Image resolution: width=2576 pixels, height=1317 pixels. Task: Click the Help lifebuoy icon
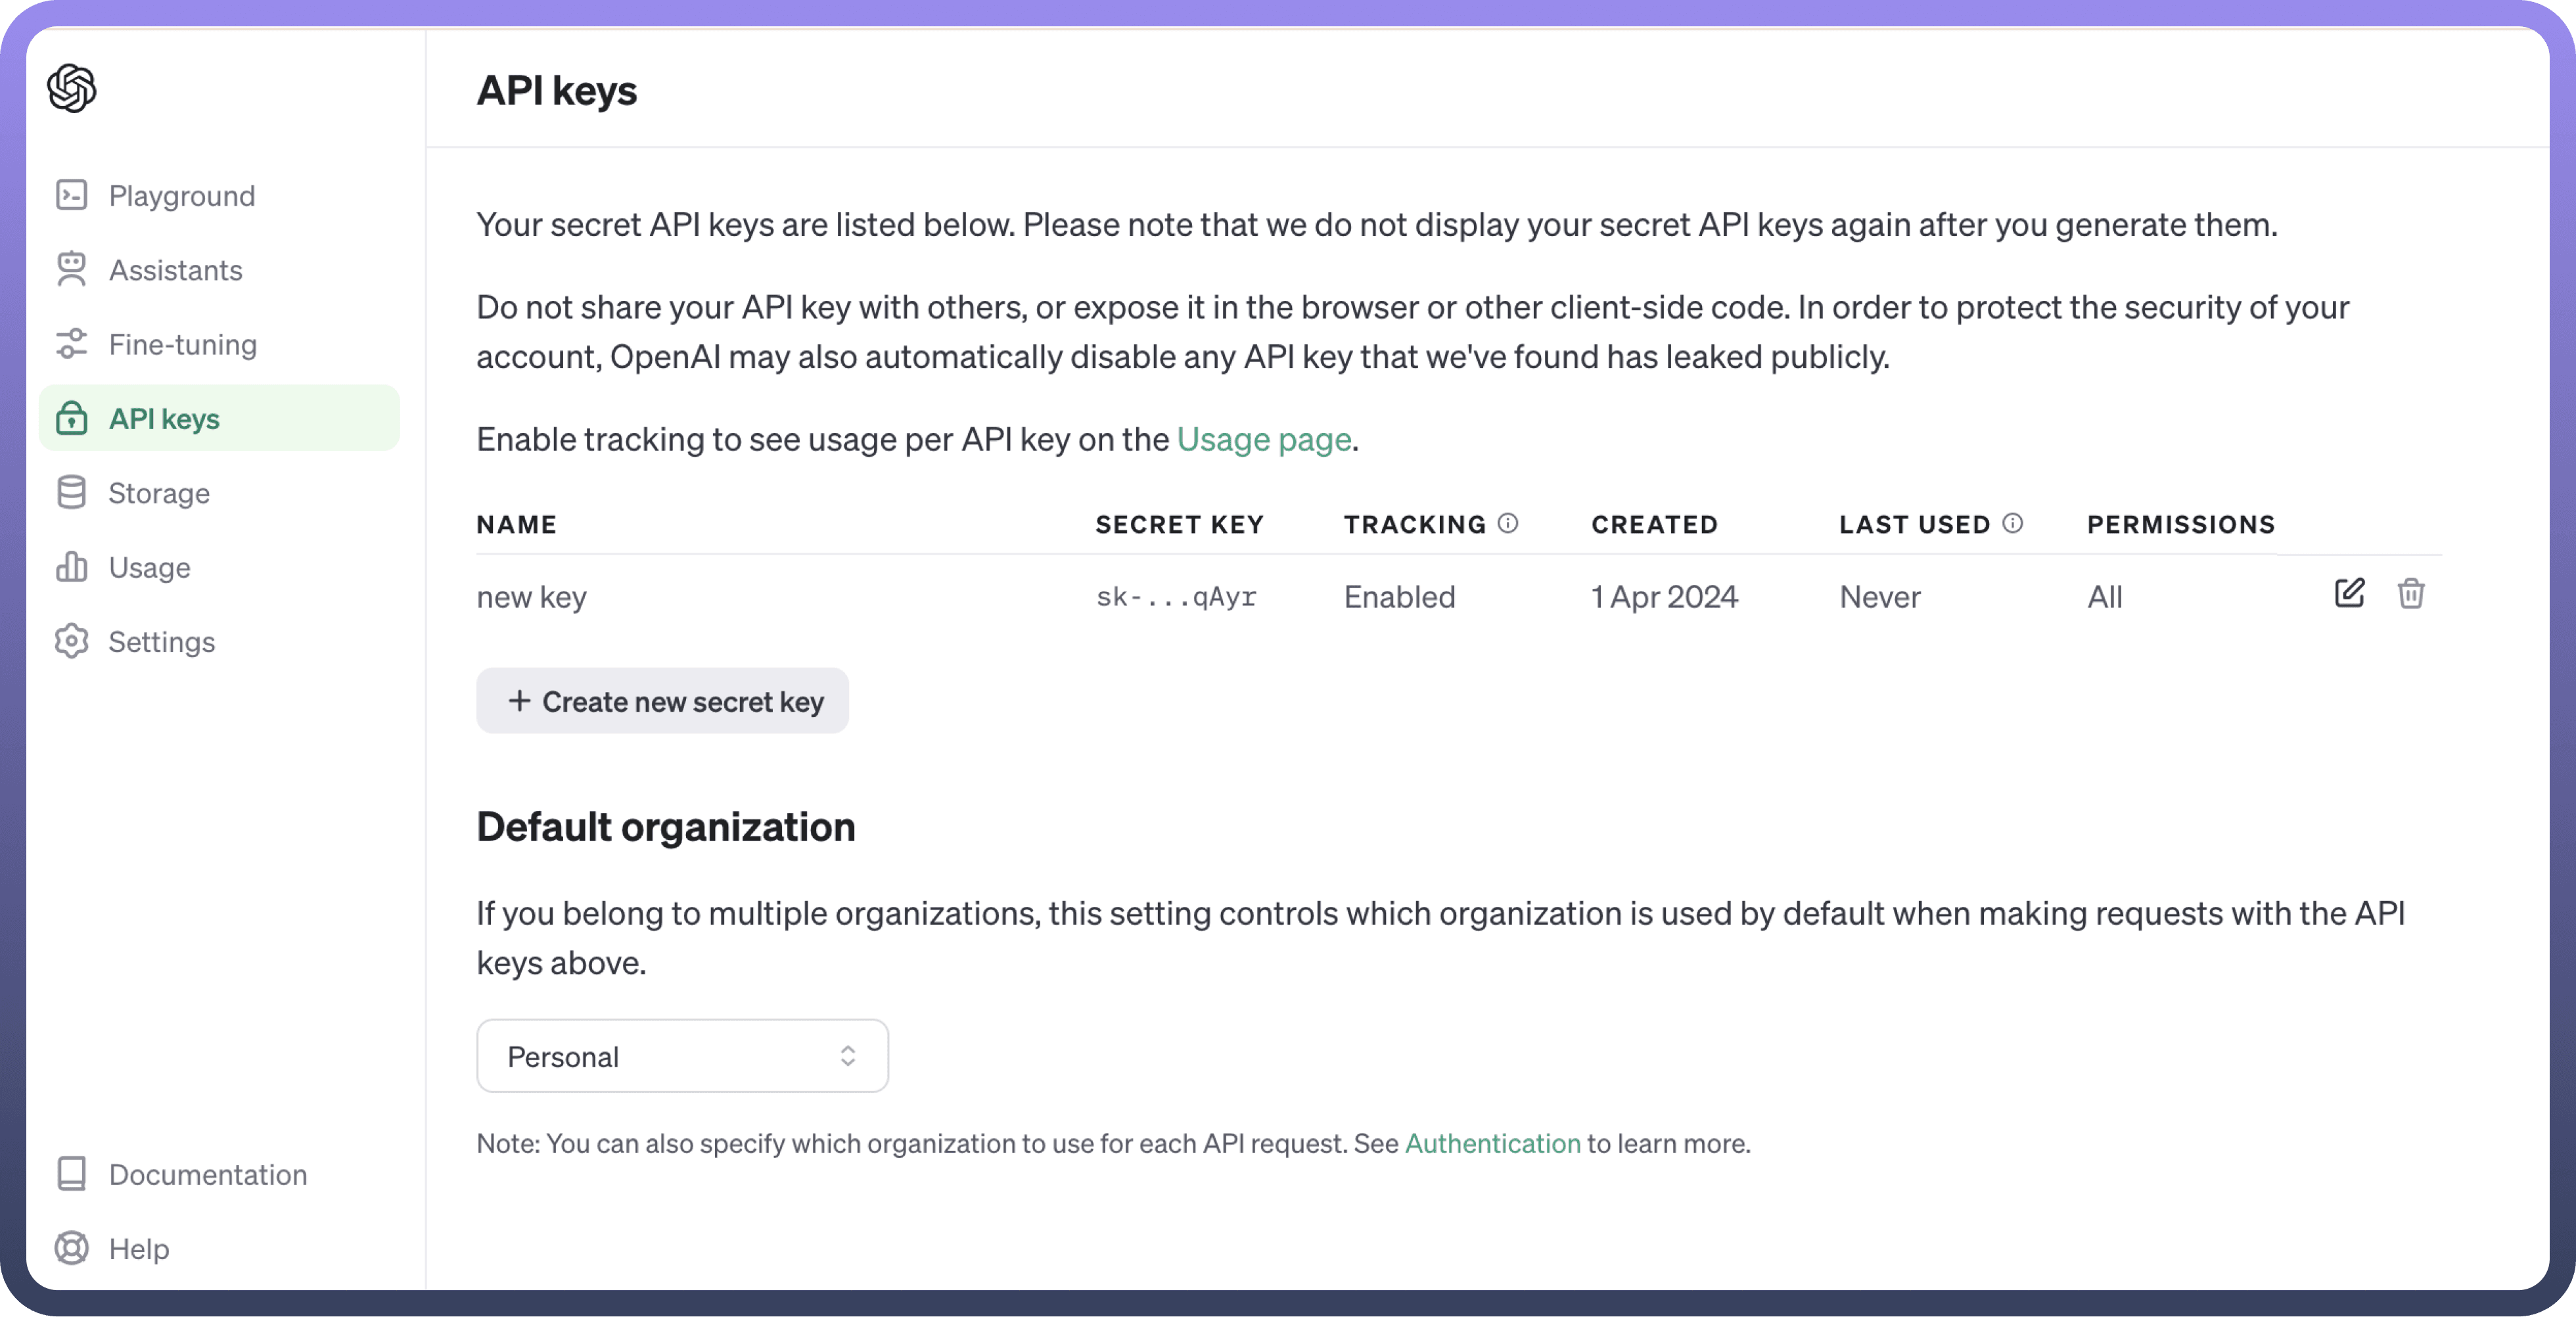tap(71, 1248)
